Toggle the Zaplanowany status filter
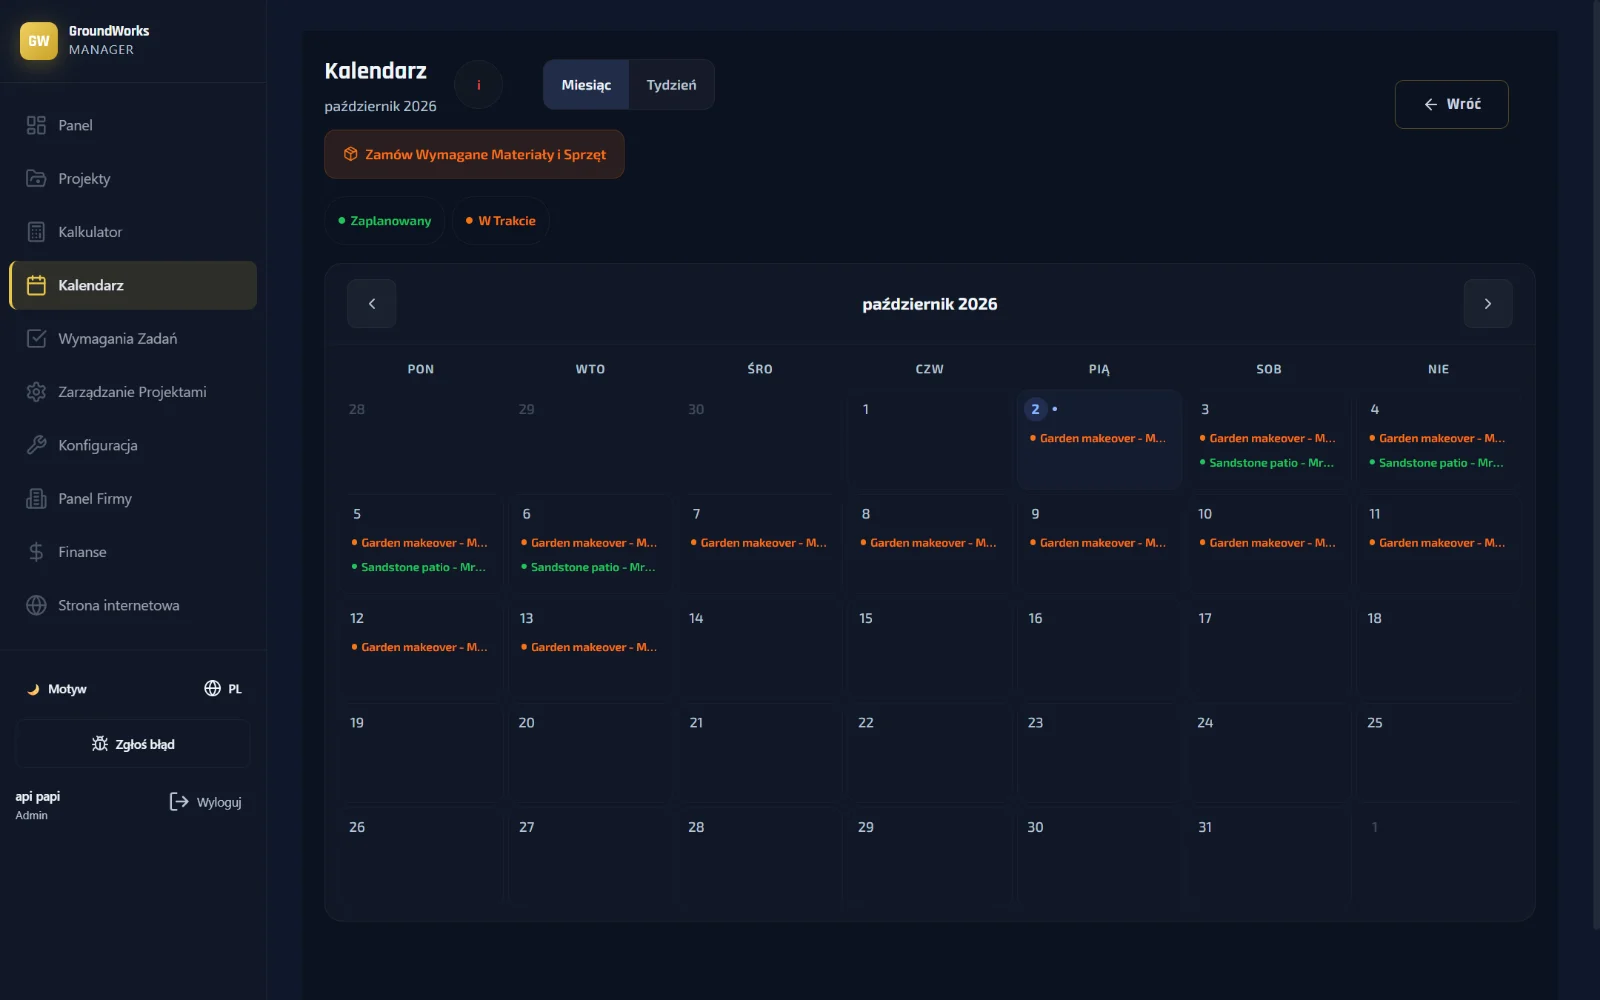 [385, 221]
